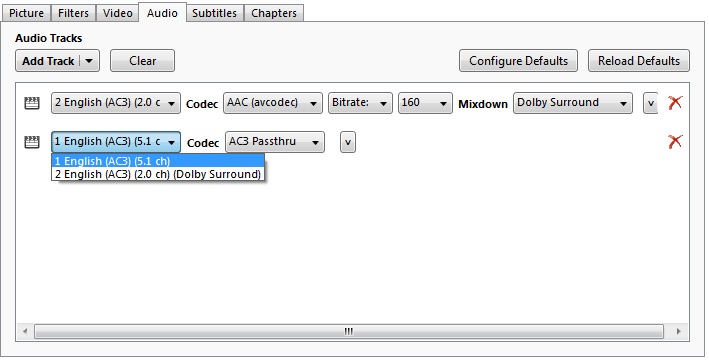The image size is (709, 360).
Task: Click the horizontal scrollbar thumb
Action: 349,331
